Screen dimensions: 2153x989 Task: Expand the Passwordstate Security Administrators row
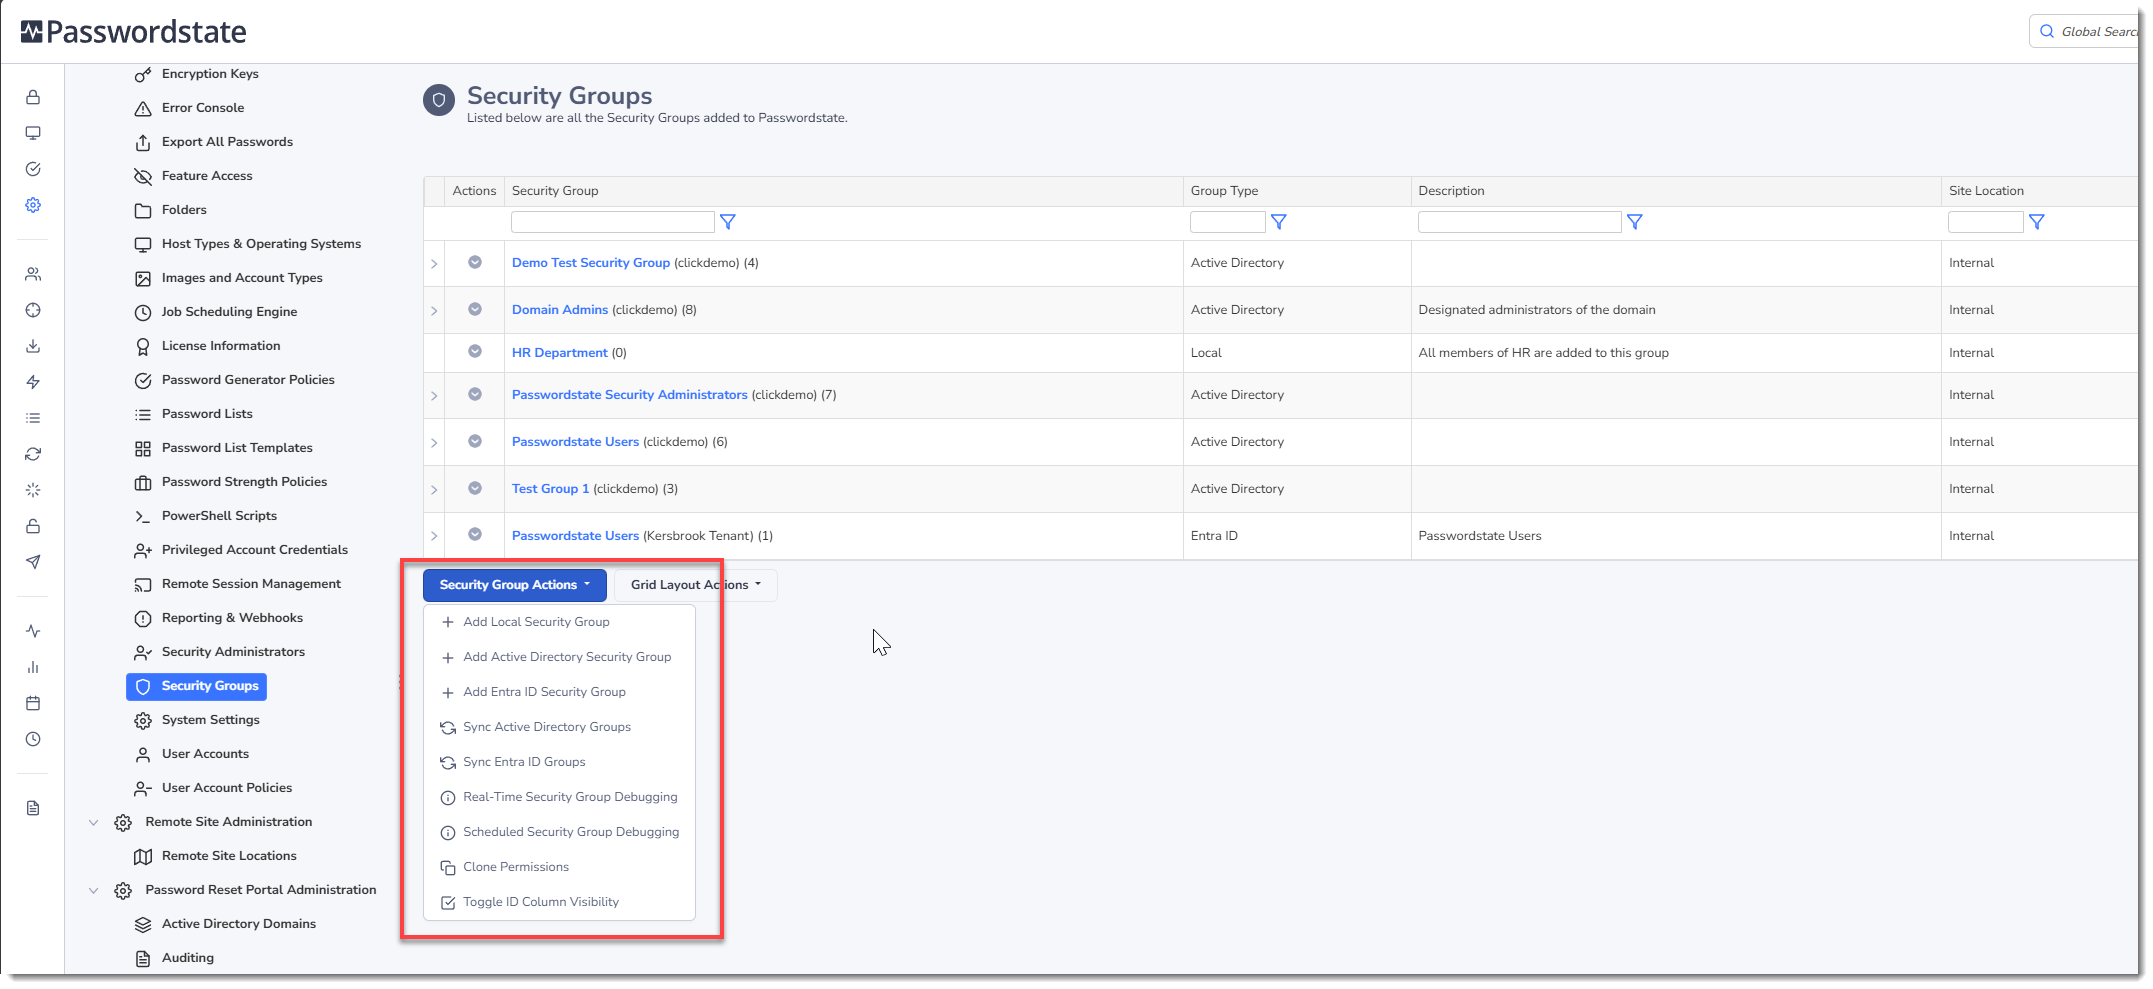tap(434, 396)
